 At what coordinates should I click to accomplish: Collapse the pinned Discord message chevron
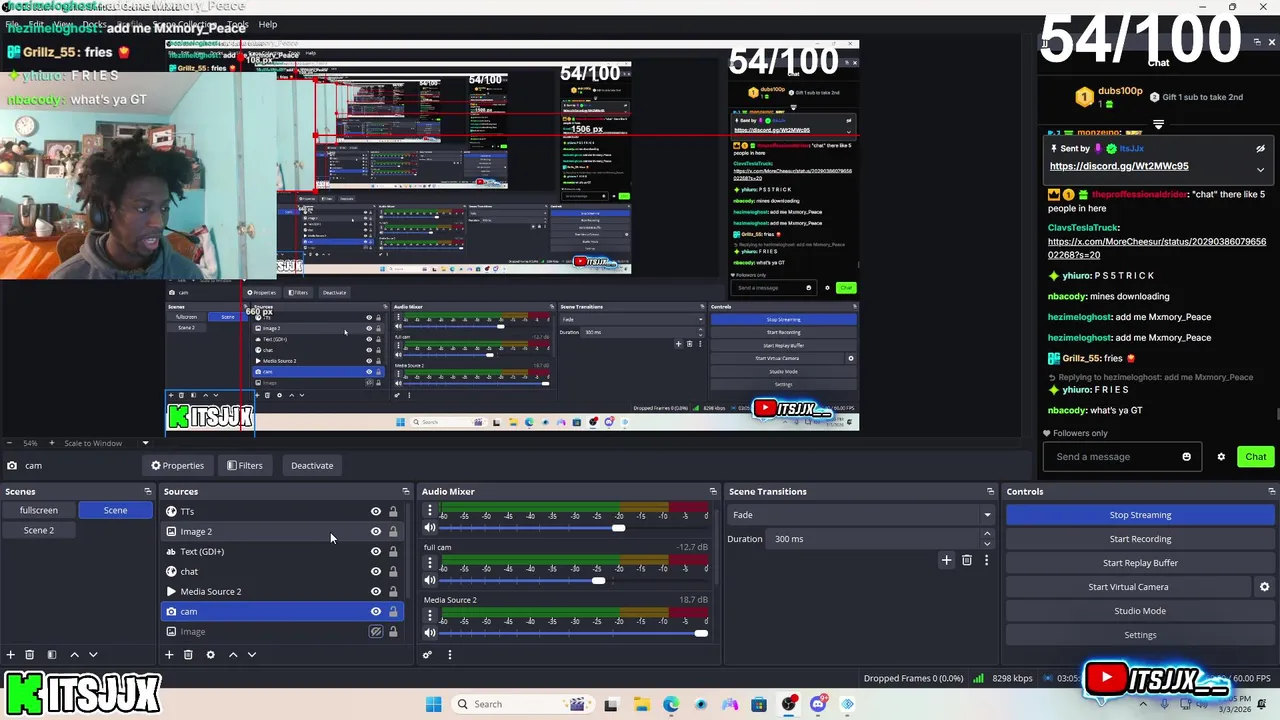pos(1260,170)
